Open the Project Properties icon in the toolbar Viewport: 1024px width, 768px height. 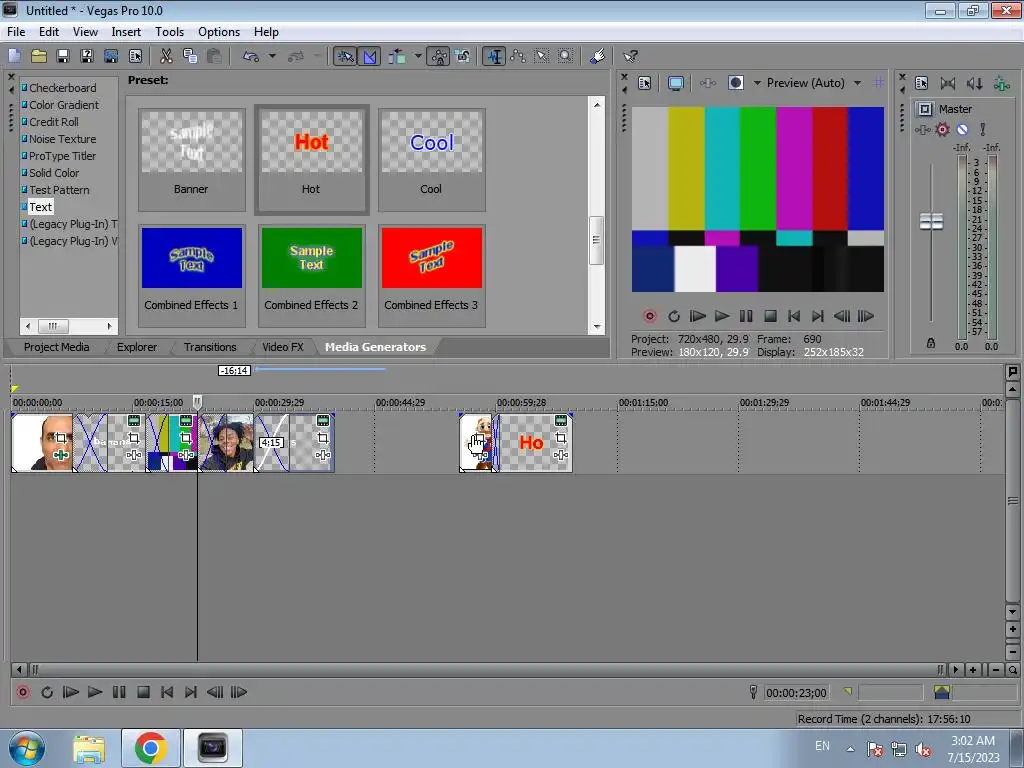[135, 56]
